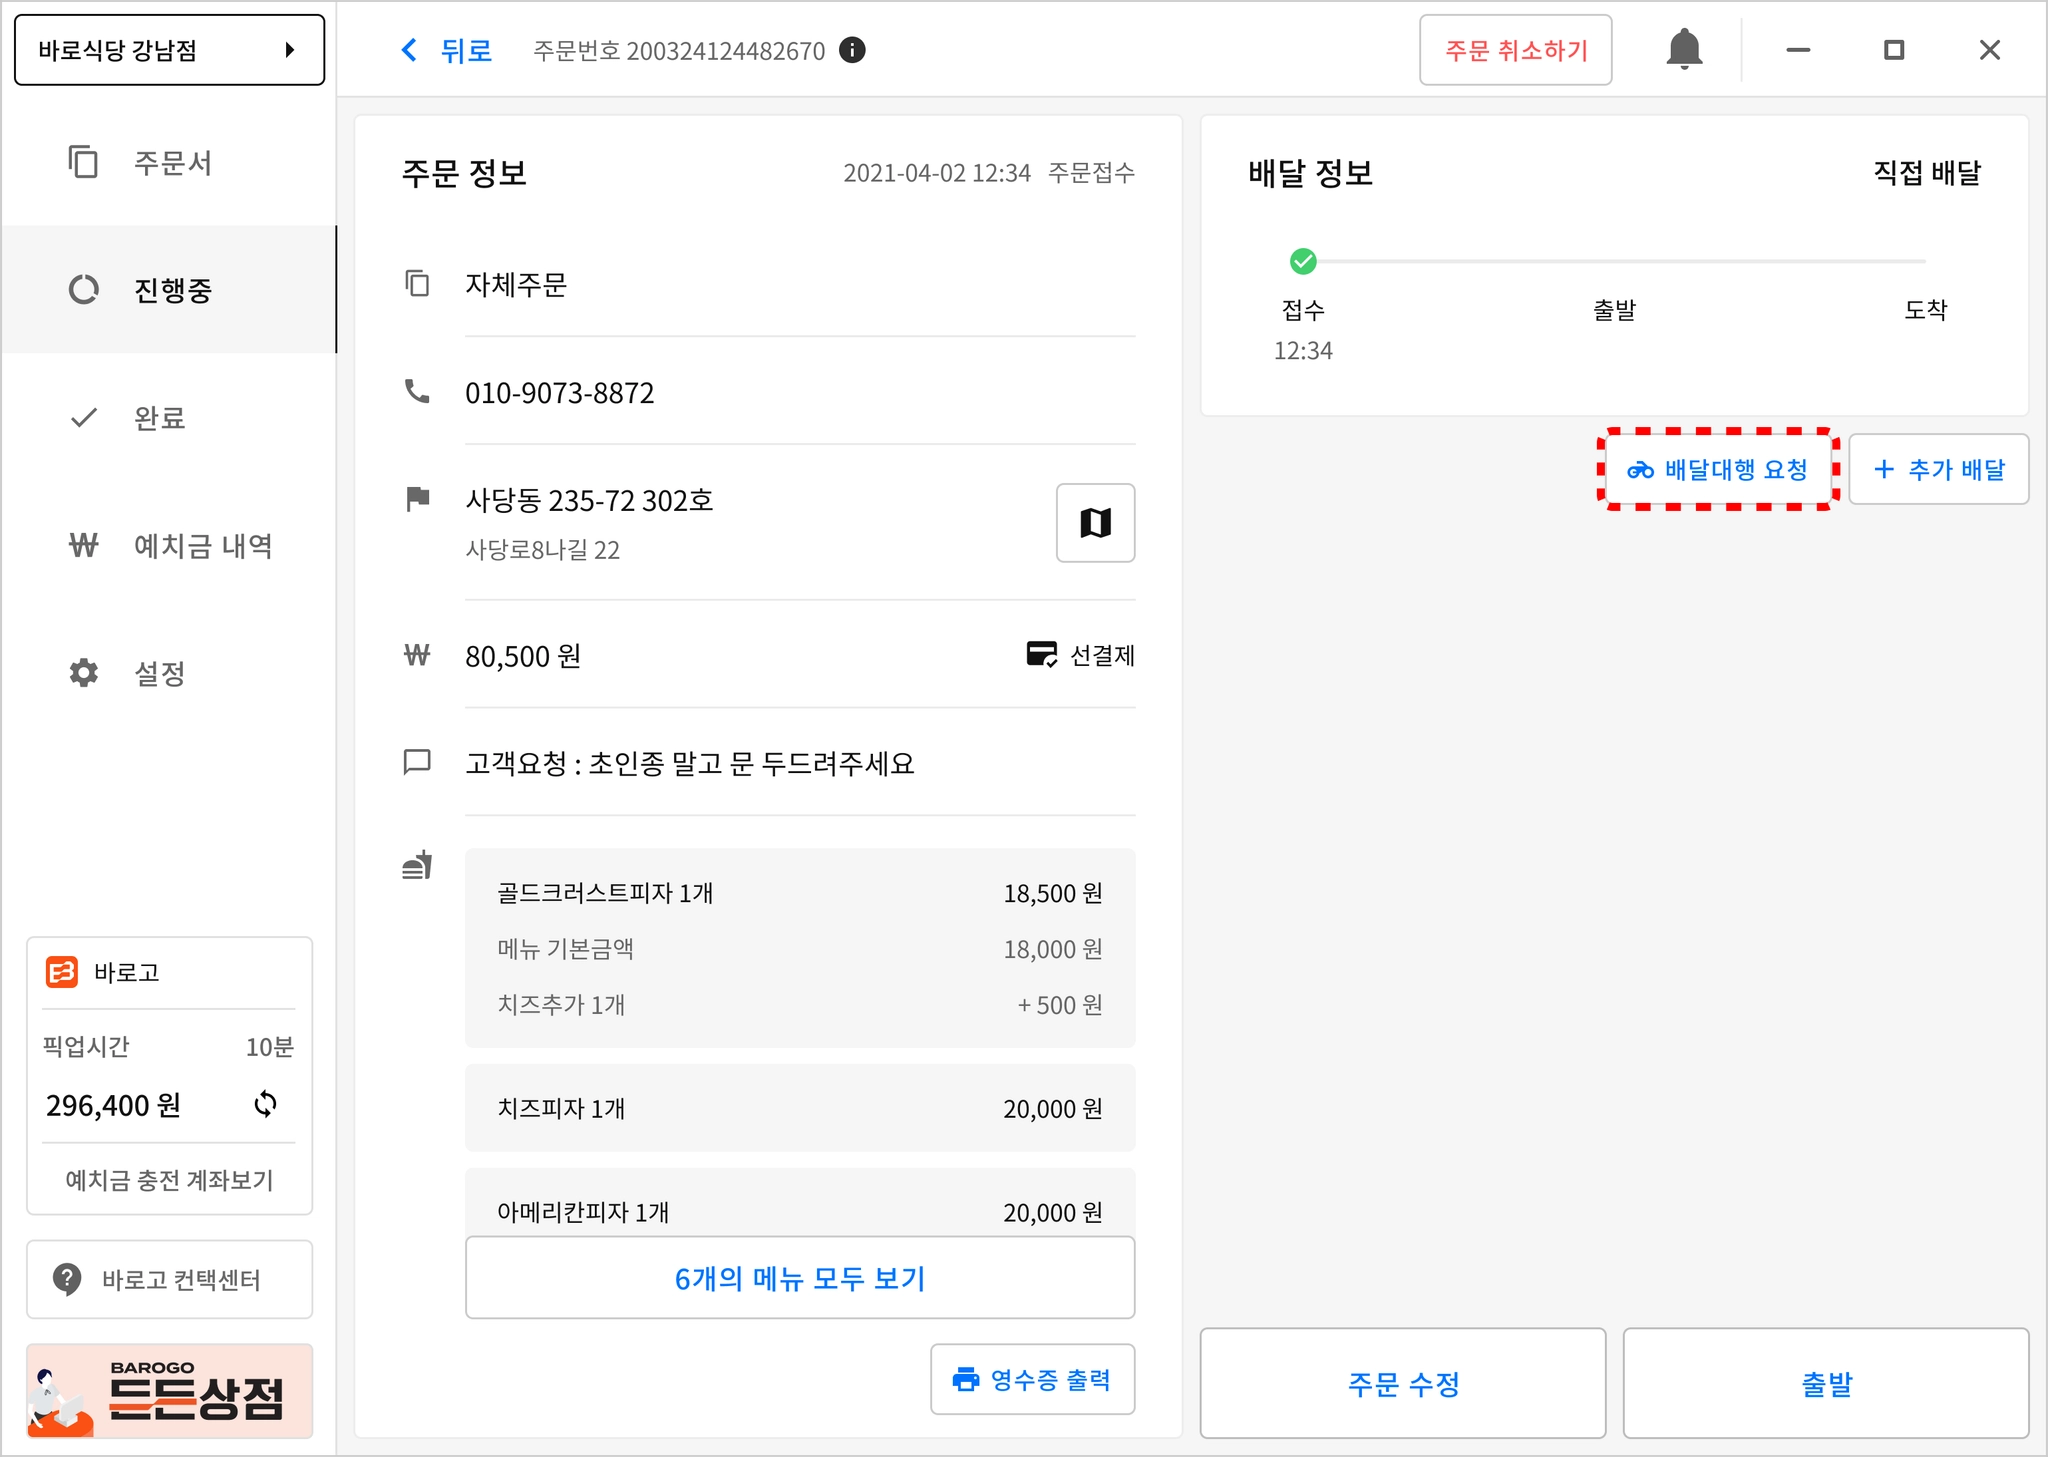The image size is (2048, 1457).
Task: Switch to the 완료 sidebar tab
Action: 160,418
